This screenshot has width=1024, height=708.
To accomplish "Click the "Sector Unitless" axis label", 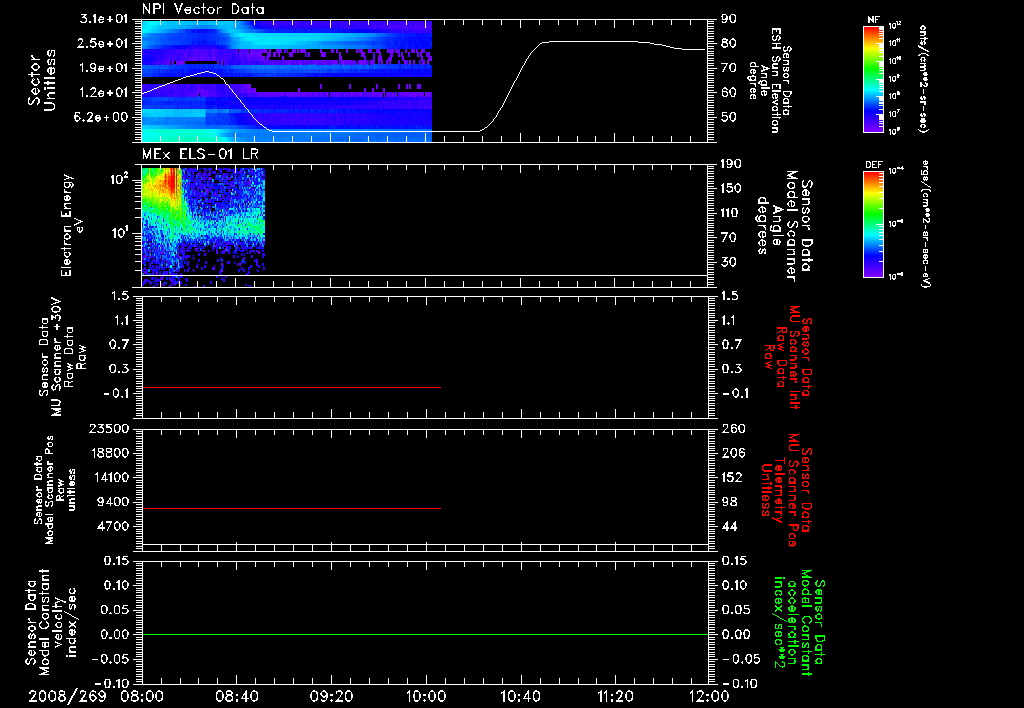I will click(41, 80).
